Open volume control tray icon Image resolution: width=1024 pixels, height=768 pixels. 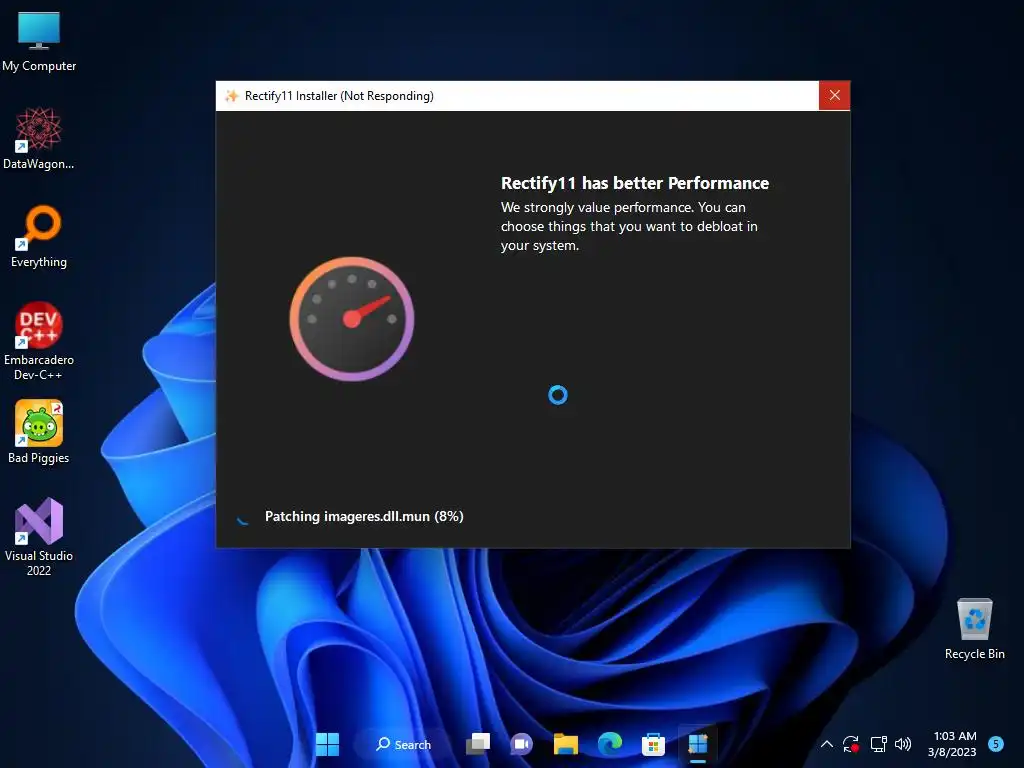click(x=903, y=744)
